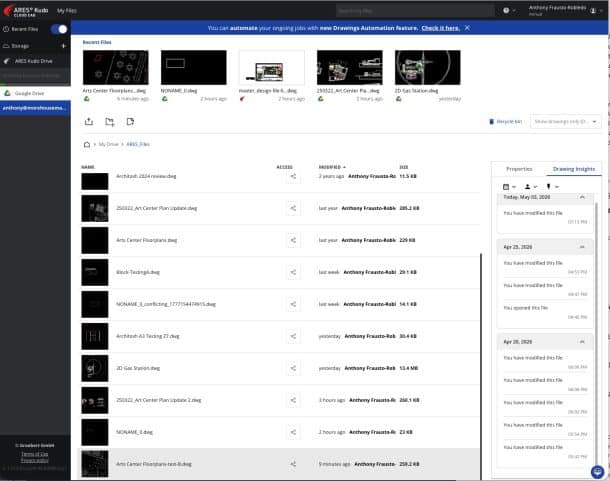The image size is (610, 481).
Task: Sort by the Size column header
Action: pos(404,167)
